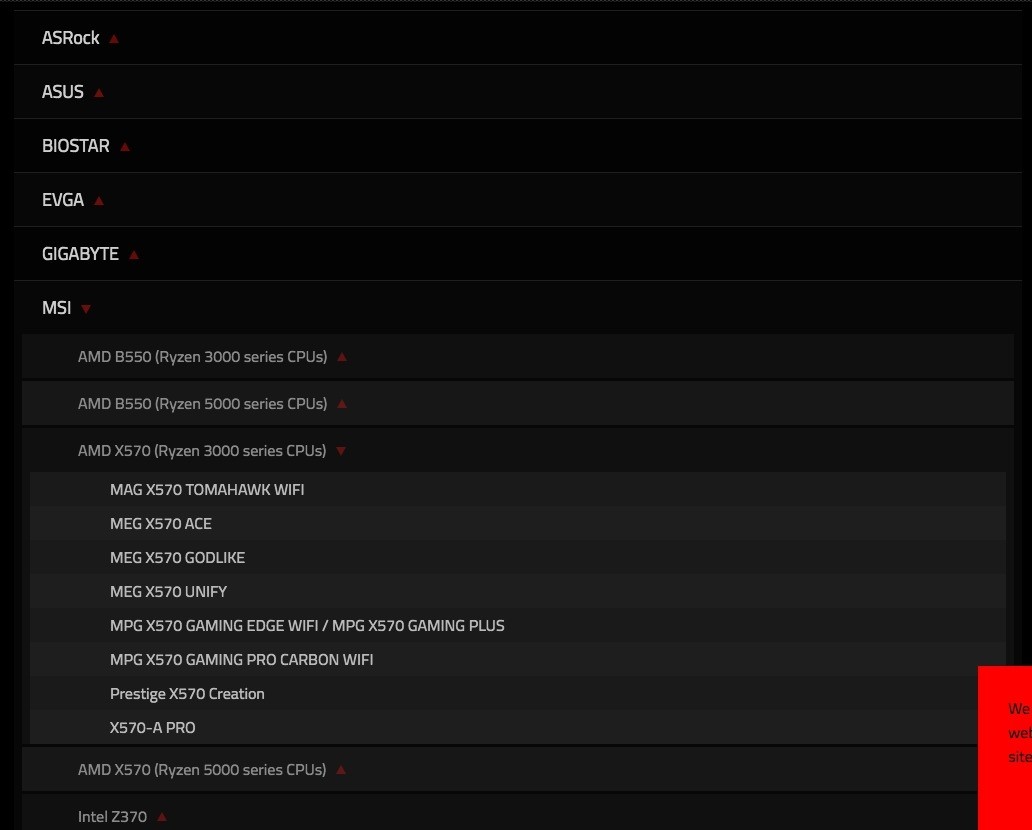Open the MAG X570 TOMAHAWK WIFI entry
The width and height of the screenshot is (1032, 830).
click(518, 490)
